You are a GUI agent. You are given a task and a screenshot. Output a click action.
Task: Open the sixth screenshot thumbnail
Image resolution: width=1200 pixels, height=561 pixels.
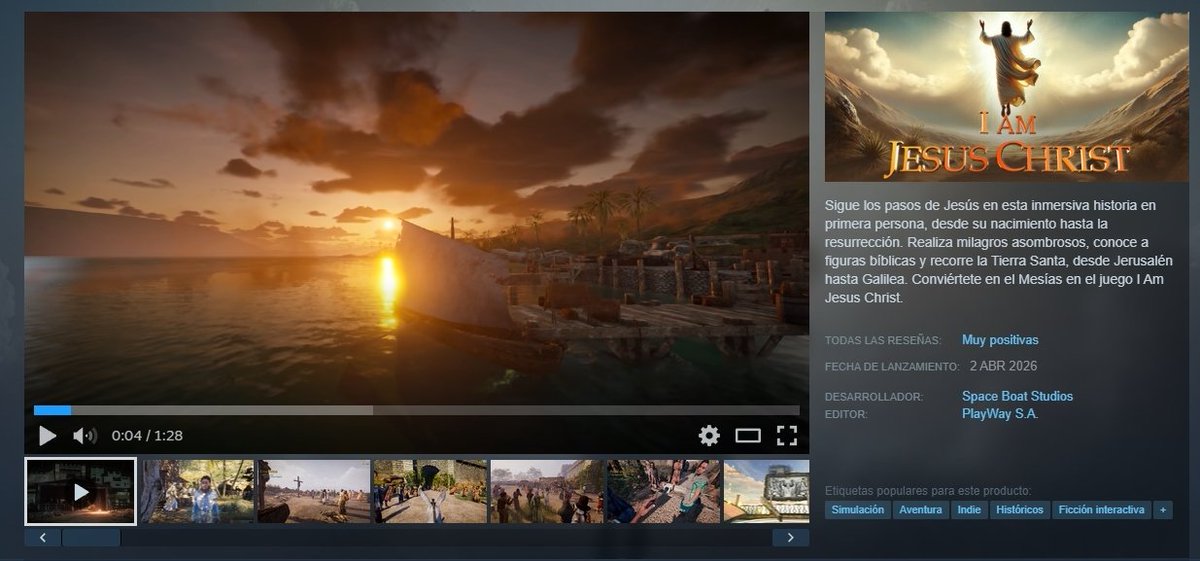click(x=663, y=491)
